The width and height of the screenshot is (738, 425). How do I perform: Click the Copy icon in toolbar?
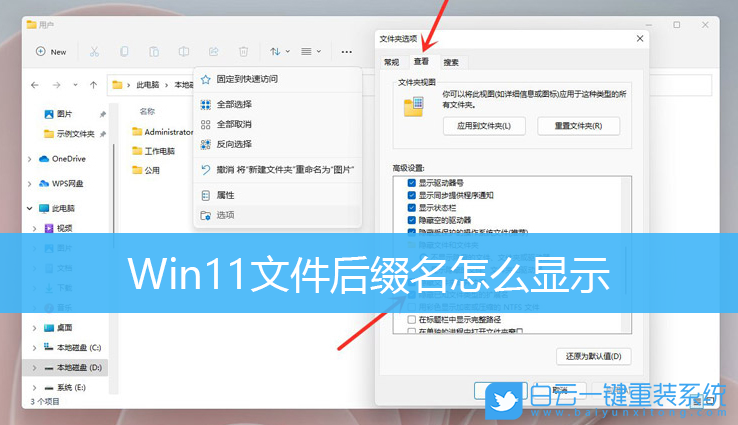124,52
